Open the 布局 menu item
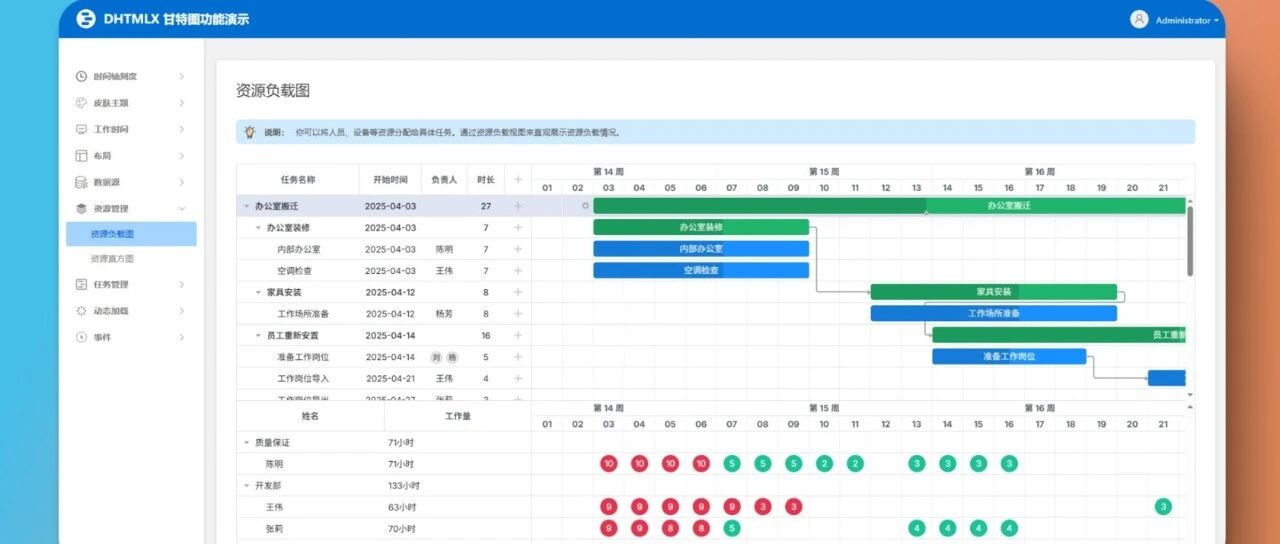Viewport: 1280px width, 544px height. coord(131,156)
